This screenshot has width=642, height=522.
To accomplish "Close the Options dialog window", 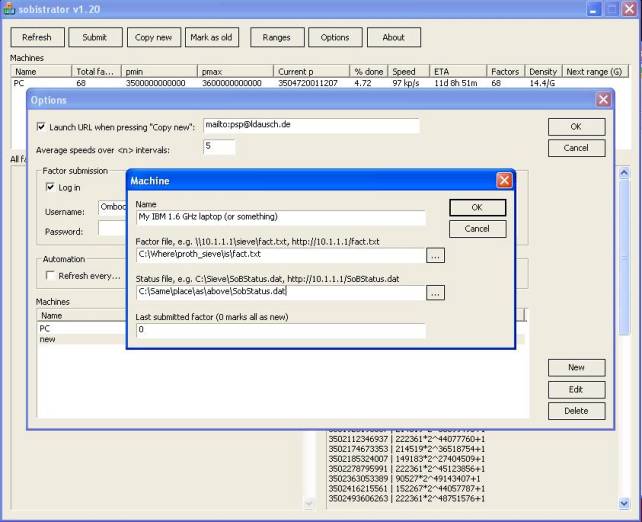I will click(x=603, y=100).
